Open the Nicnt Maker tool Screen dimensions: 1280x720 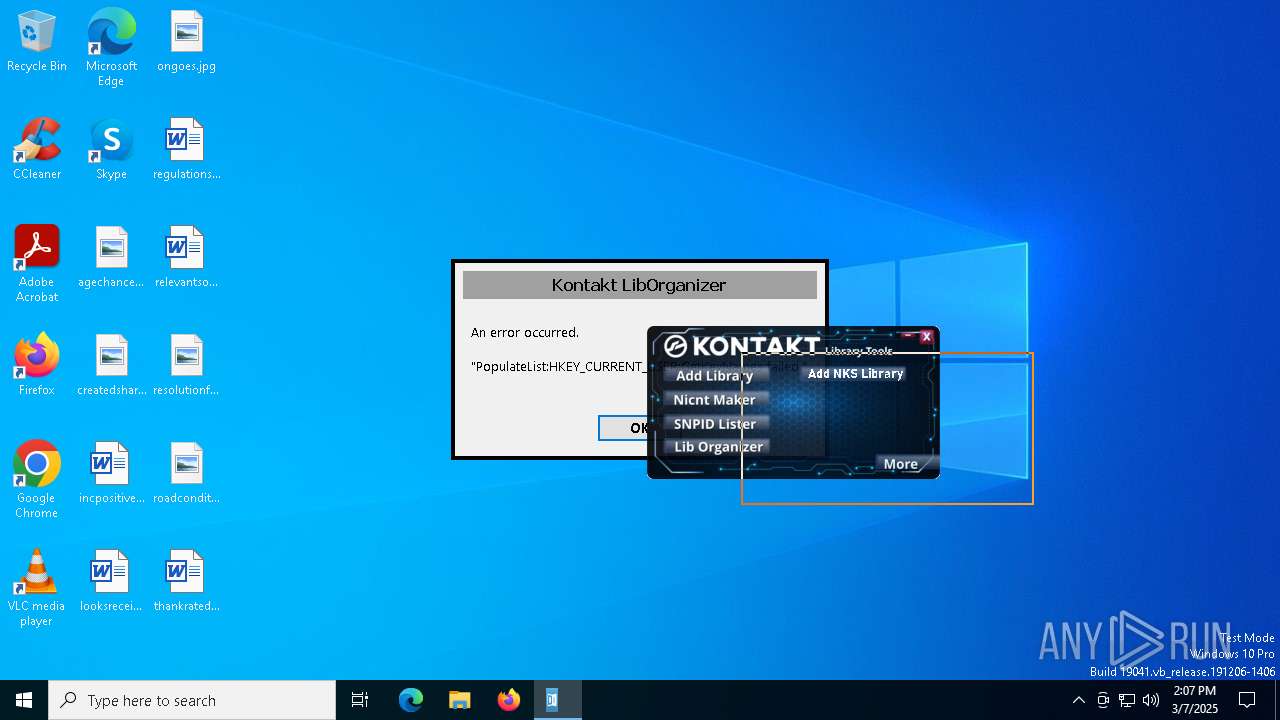click(x=716, y=400)
